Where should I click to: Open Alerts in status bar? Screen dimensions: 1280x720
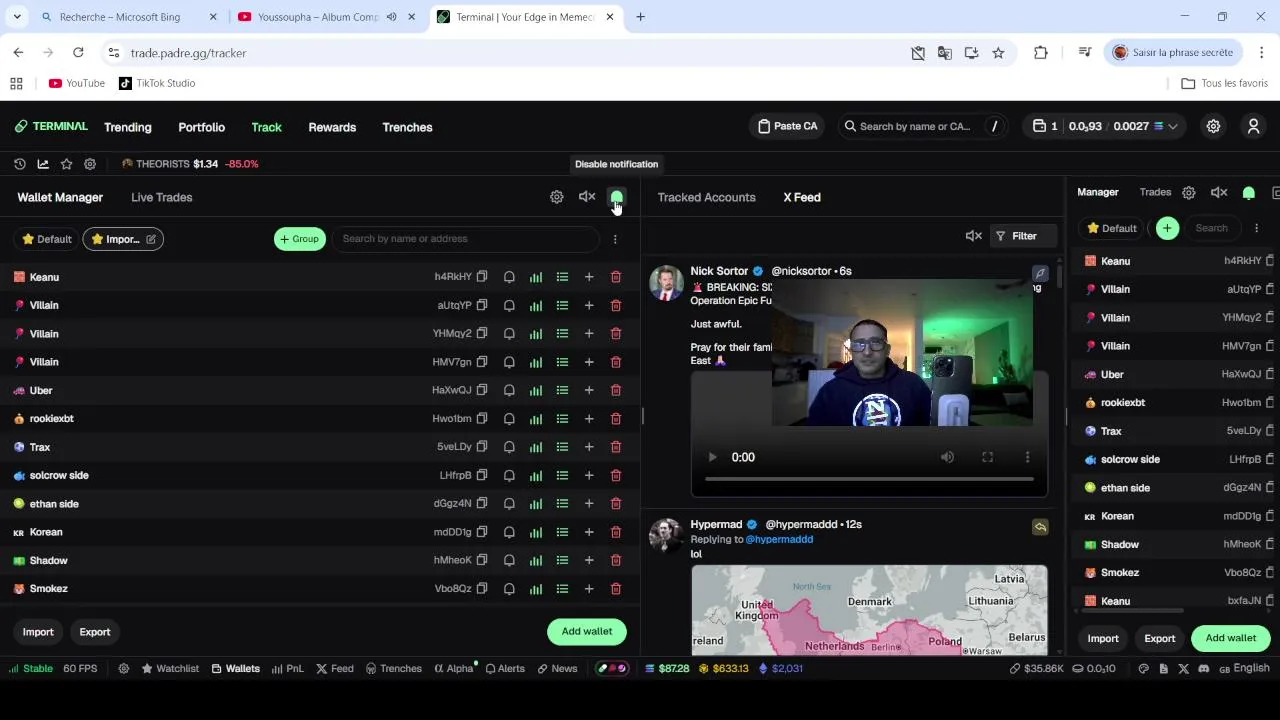505,668
